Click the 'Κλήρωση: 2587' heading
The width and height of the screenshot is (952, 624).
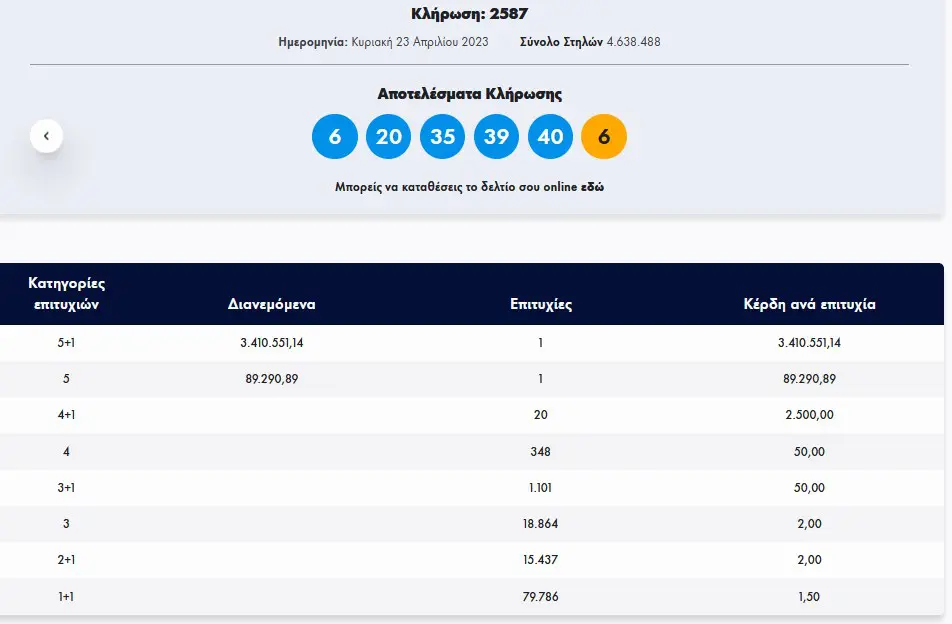tap(469, 13)
